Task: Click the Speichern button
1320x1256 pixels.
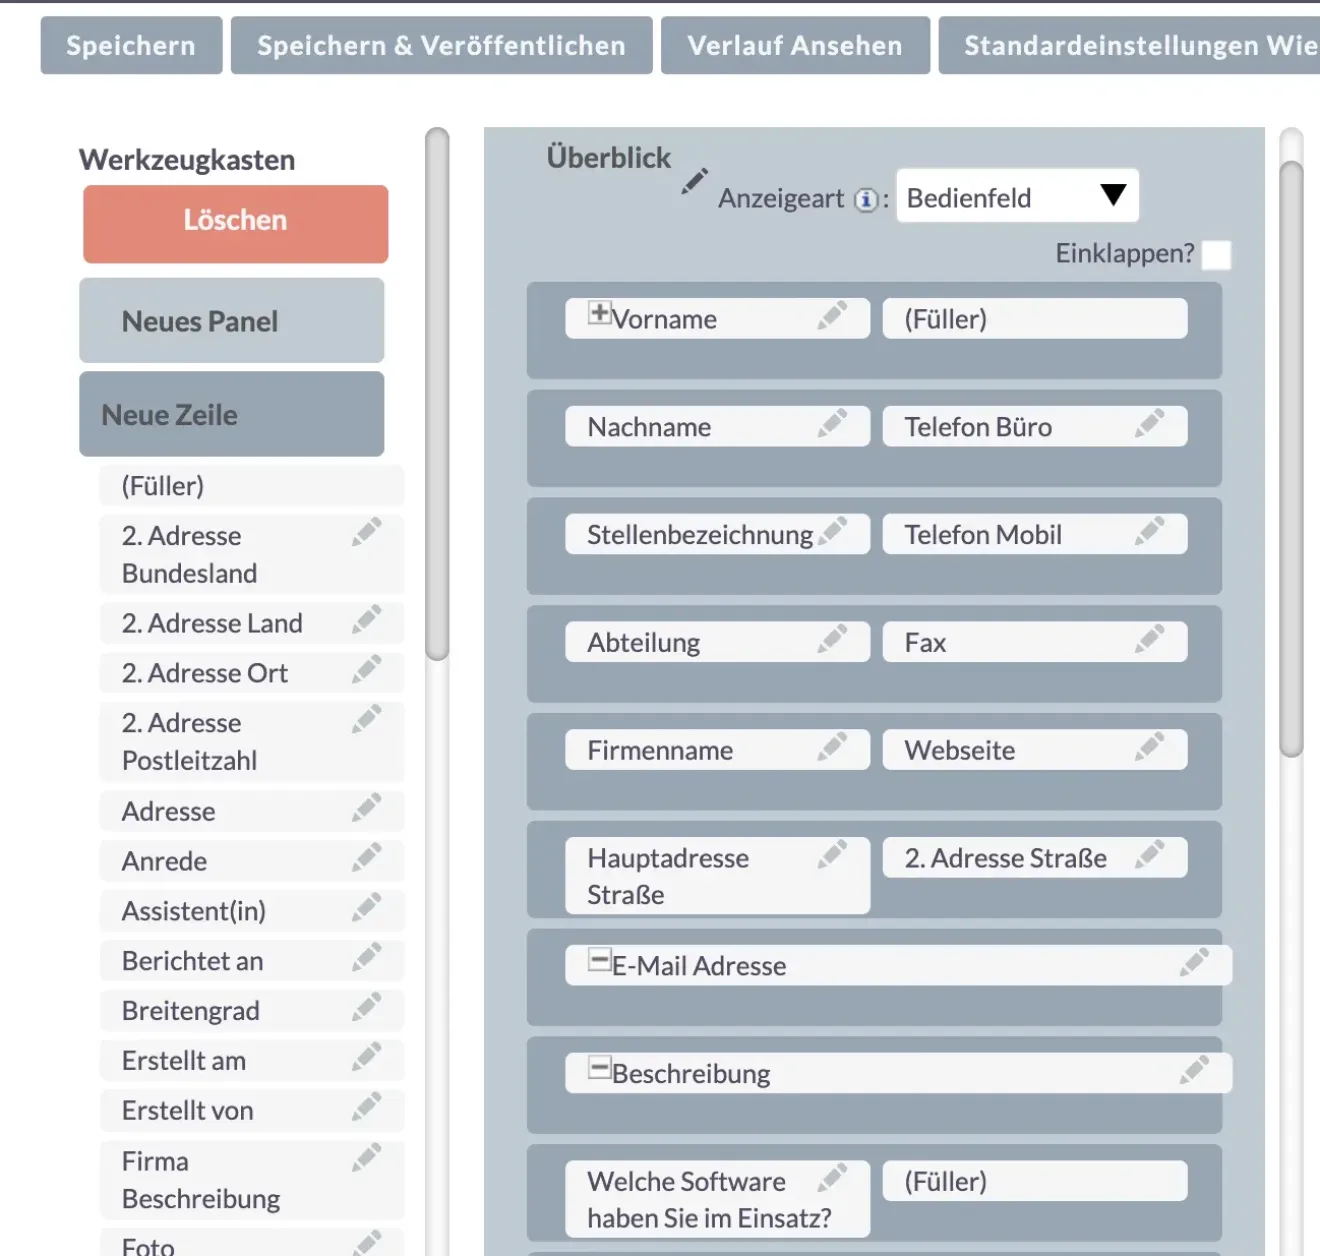Action: (131, 44)
